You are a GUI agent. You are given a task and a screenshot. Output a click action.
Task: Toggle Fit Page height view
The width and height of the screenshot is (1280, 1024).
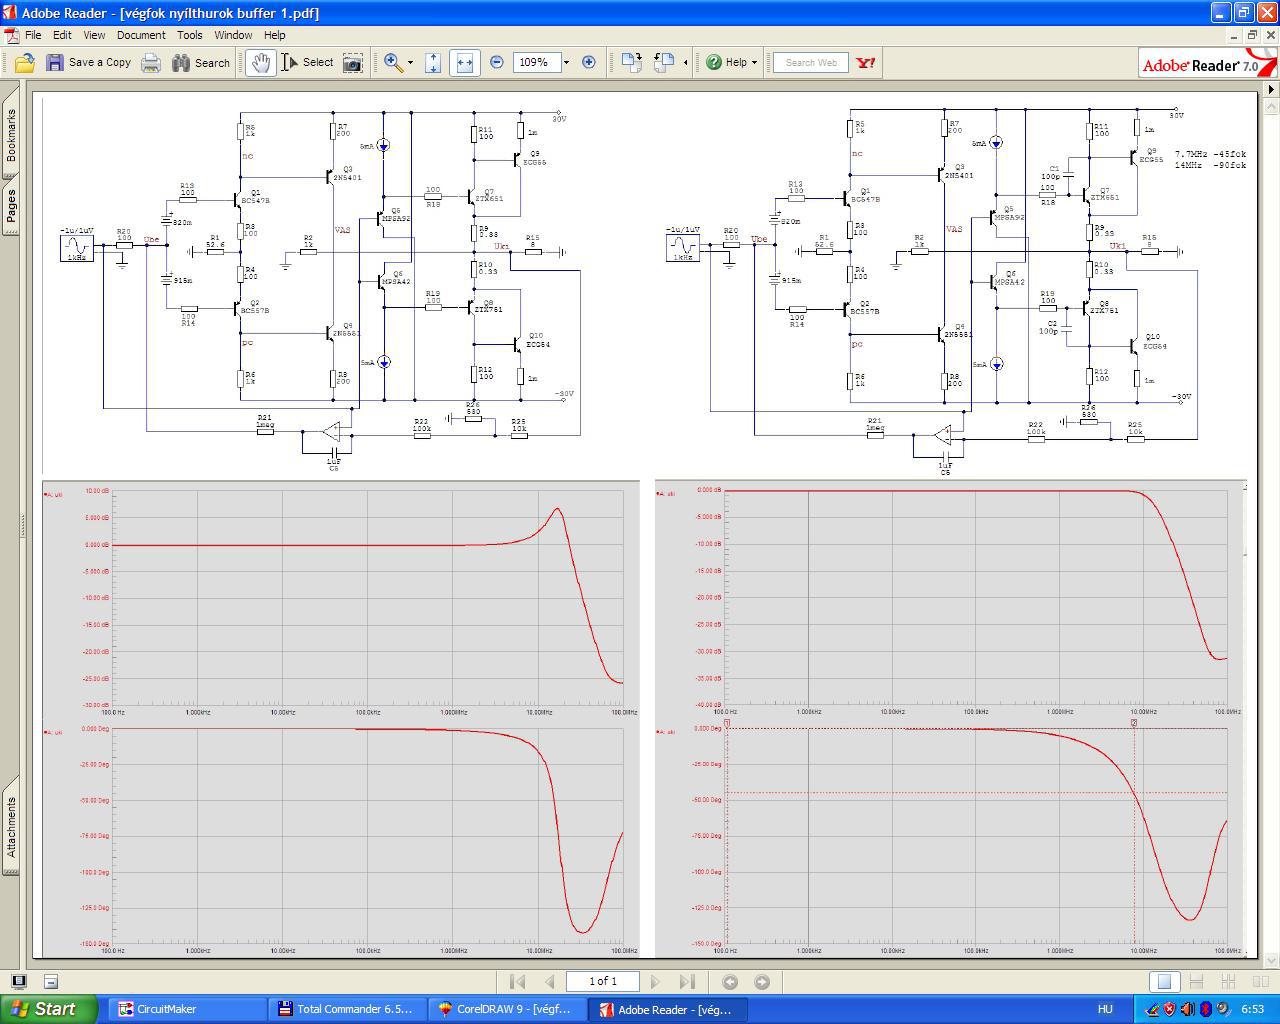[433, 62]
